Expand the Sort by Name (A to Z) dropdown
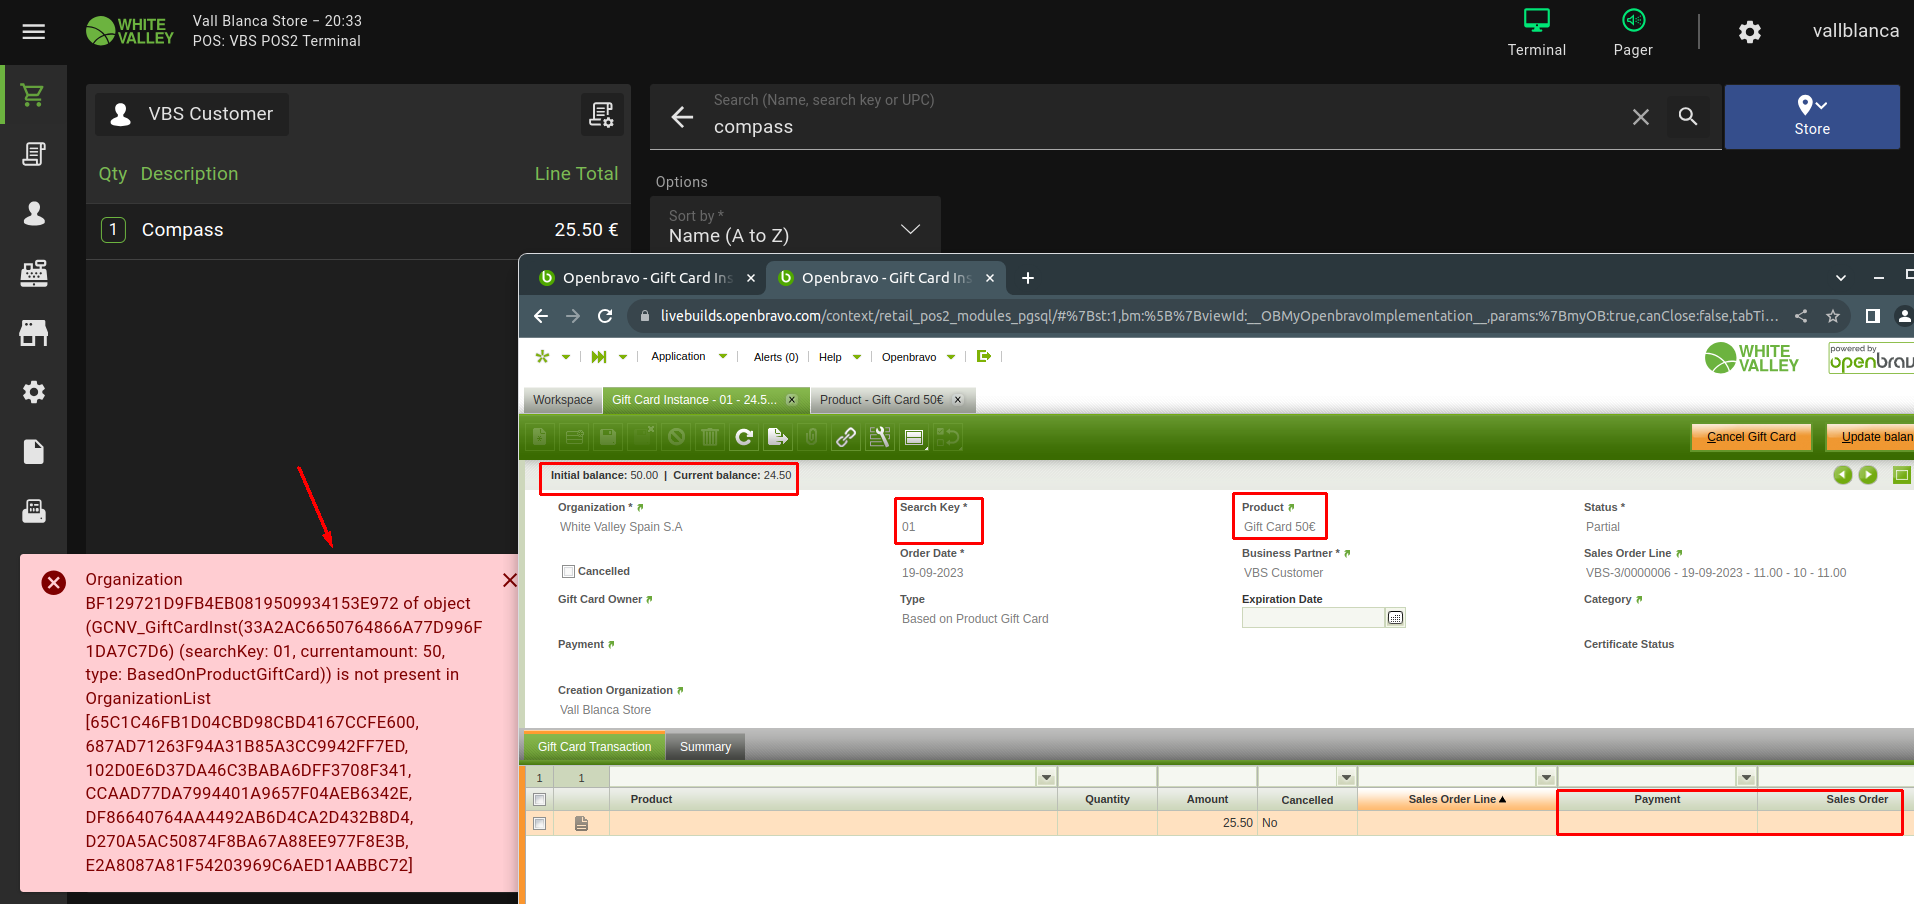 click(x=796, y=226)
